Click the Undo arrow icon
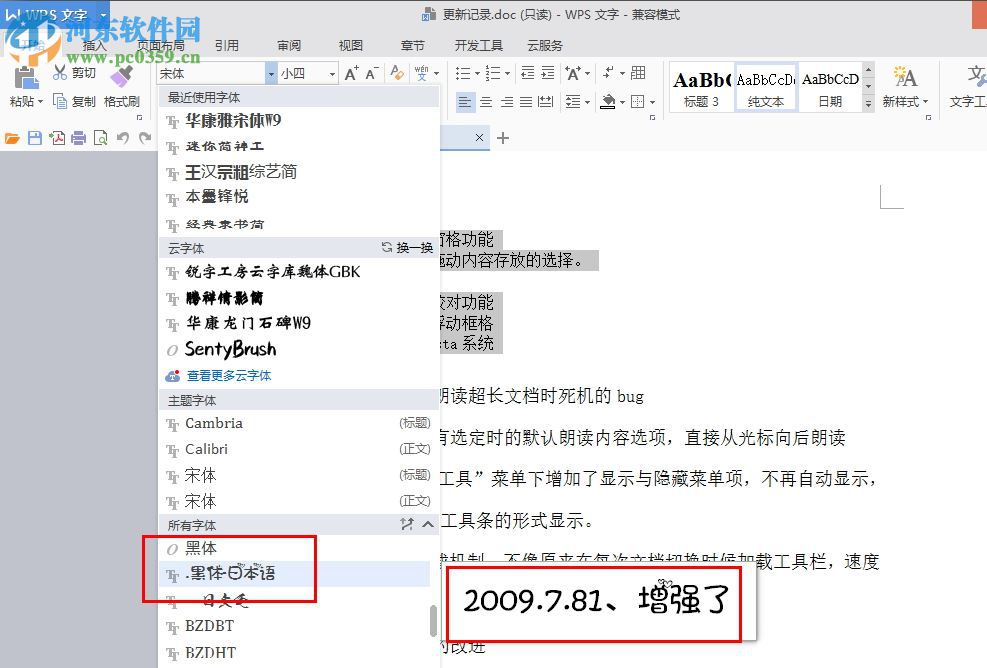 point(124,138)
